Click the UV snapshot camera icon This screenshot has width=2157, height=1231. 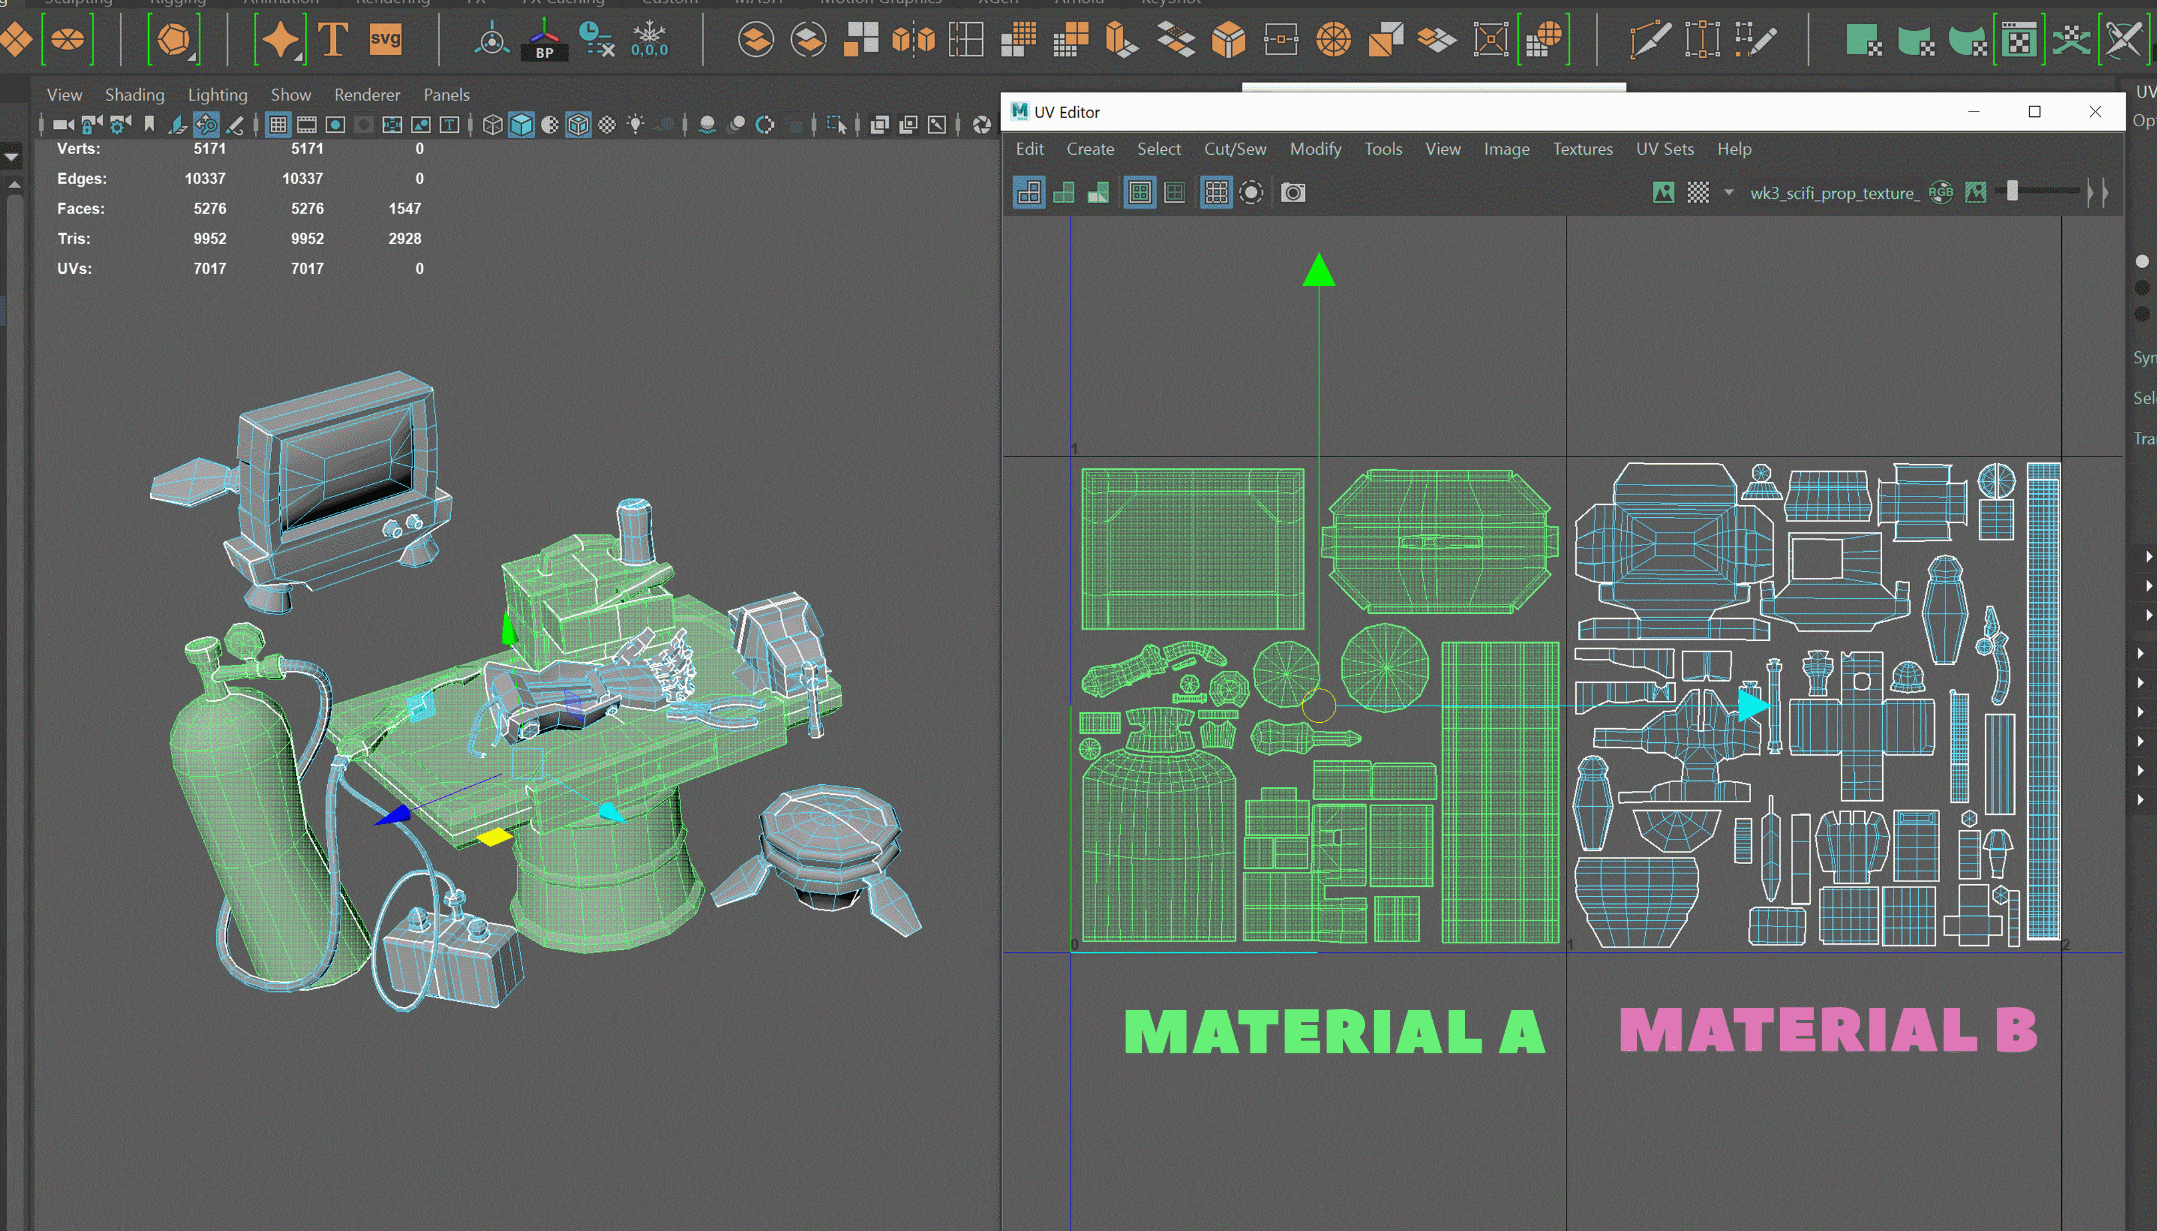point(1293,192)
